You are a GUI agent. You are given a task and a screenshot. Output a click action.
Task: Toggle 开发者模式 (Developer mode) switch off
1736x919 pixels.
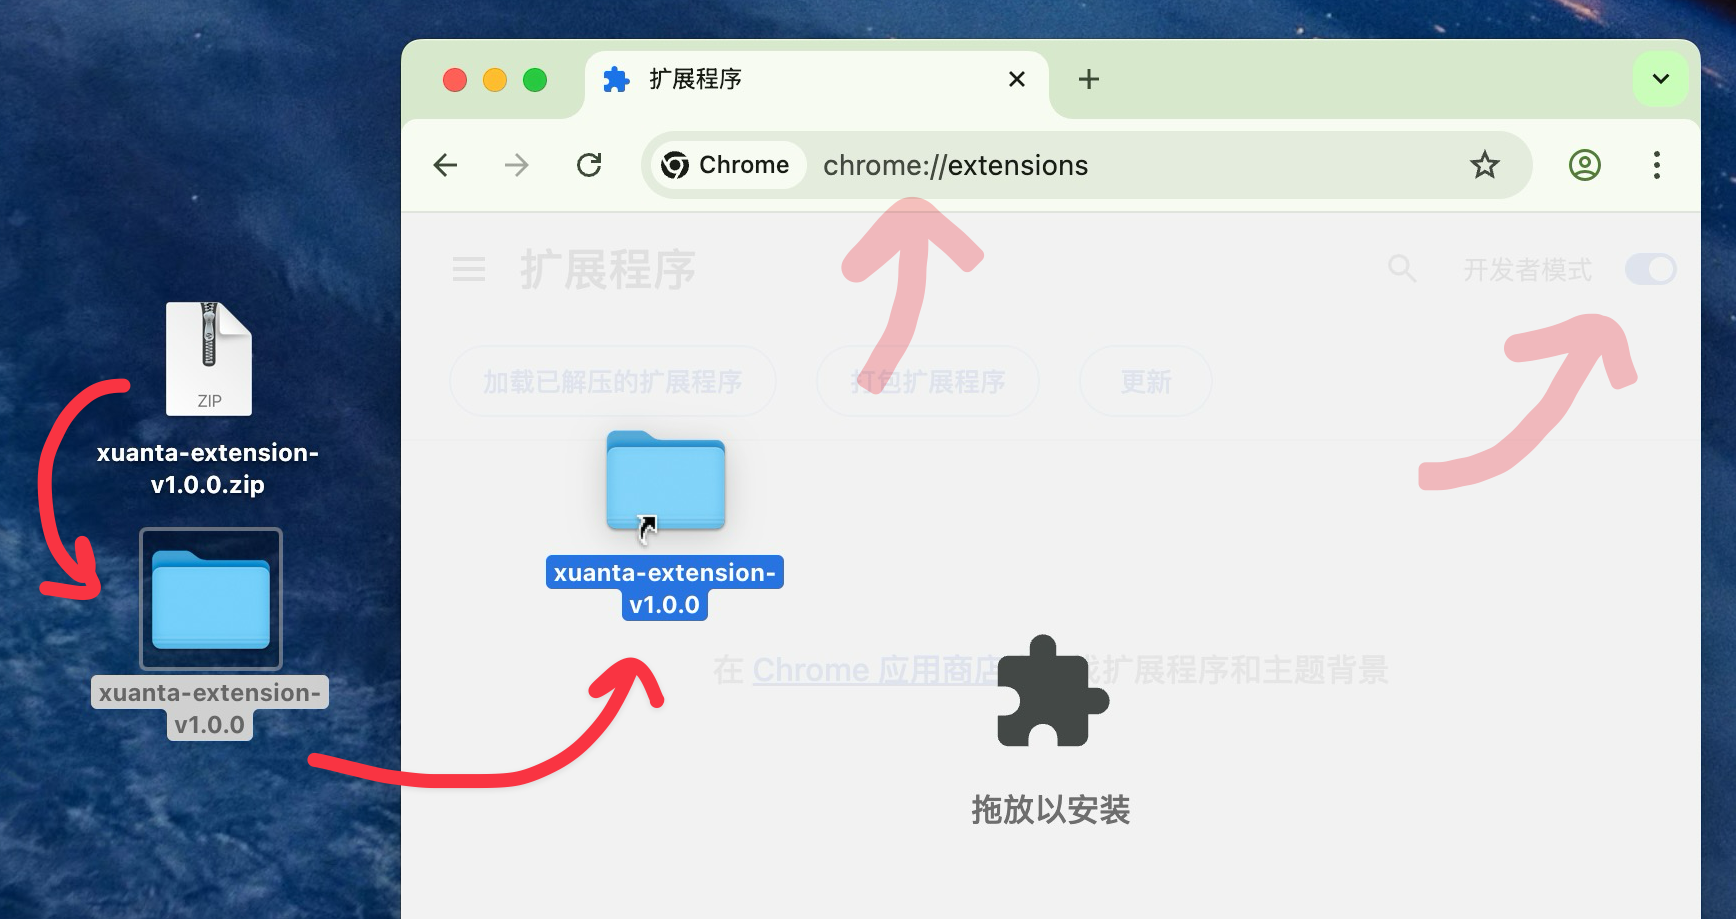click(x=1650, y=268)
